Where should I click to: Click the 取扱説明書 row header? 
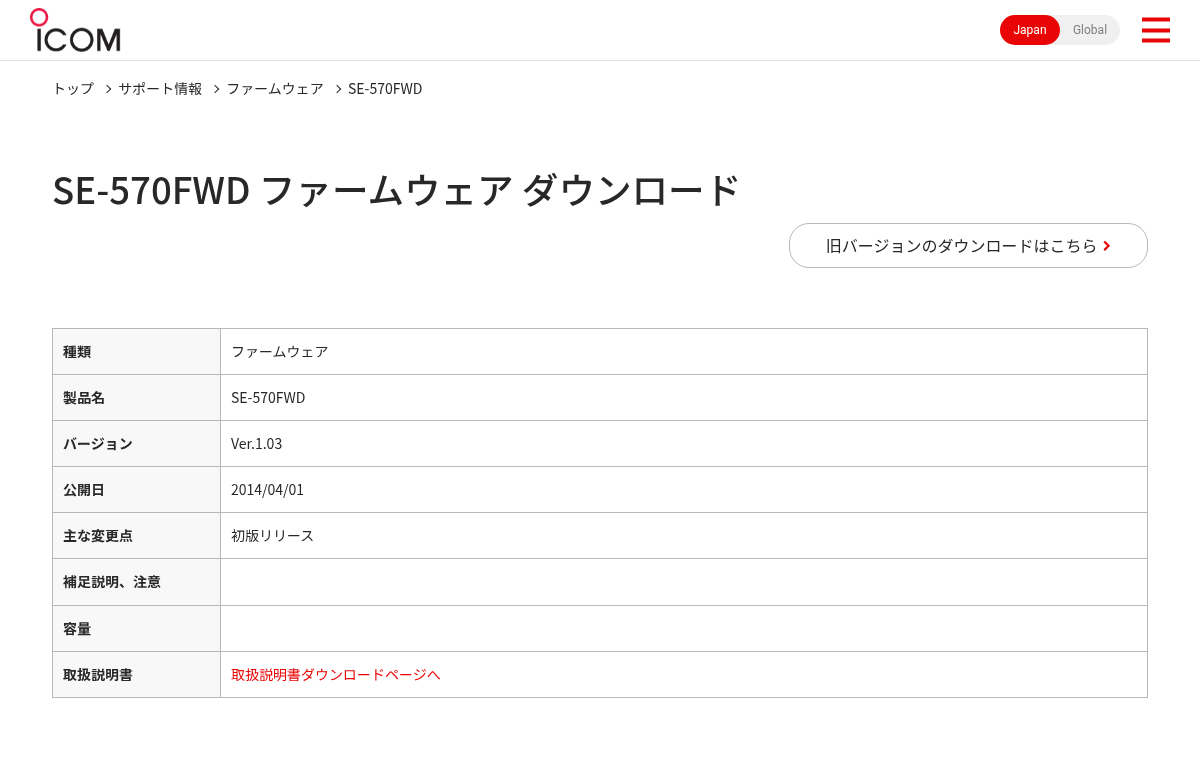tap(136, 674)
